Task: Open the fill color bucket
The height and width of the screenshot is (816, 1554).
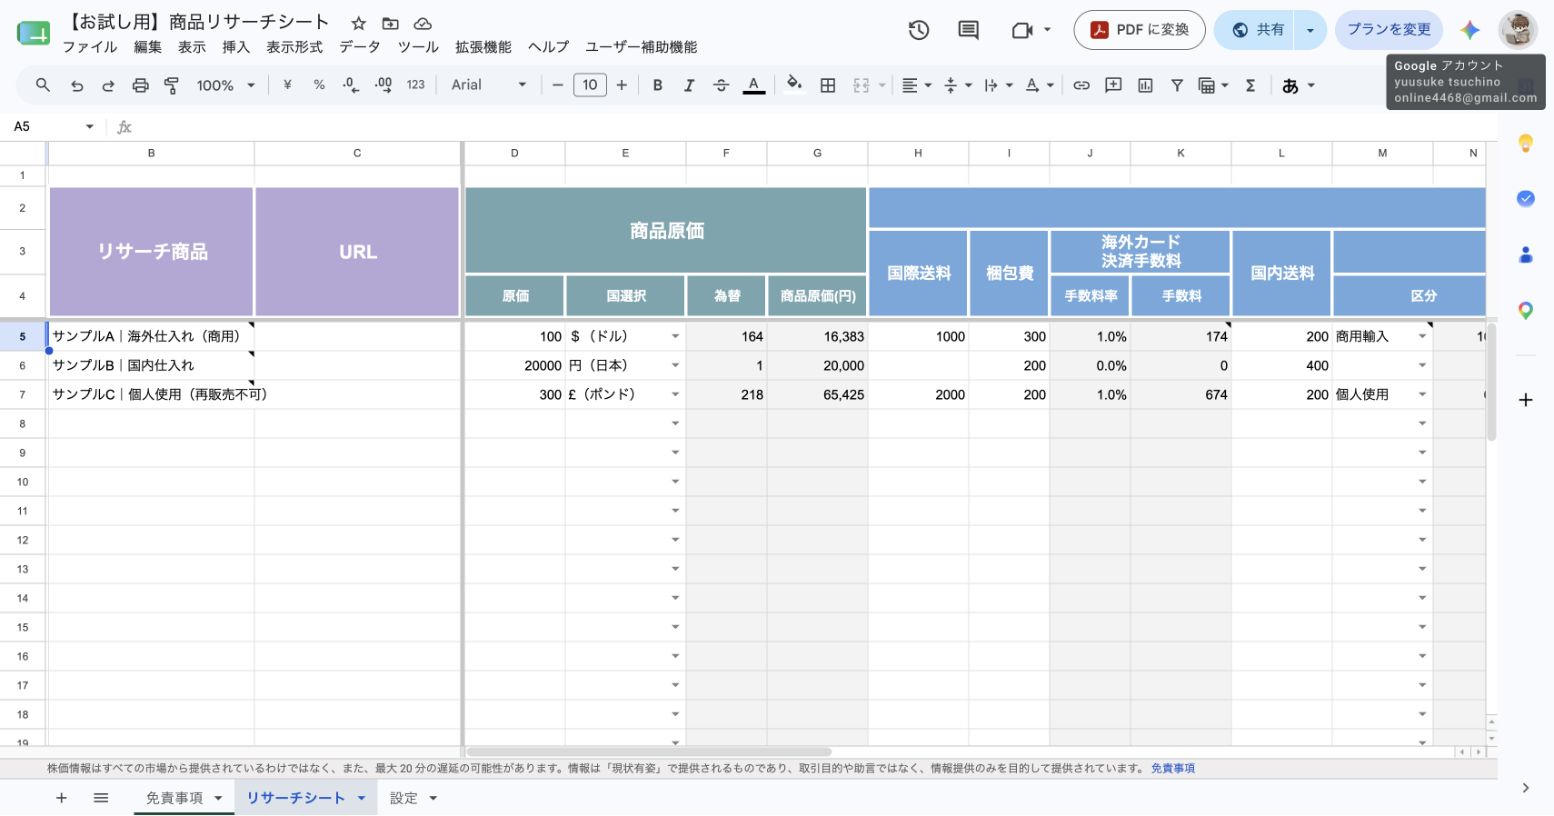Action: tap(794, 84)
